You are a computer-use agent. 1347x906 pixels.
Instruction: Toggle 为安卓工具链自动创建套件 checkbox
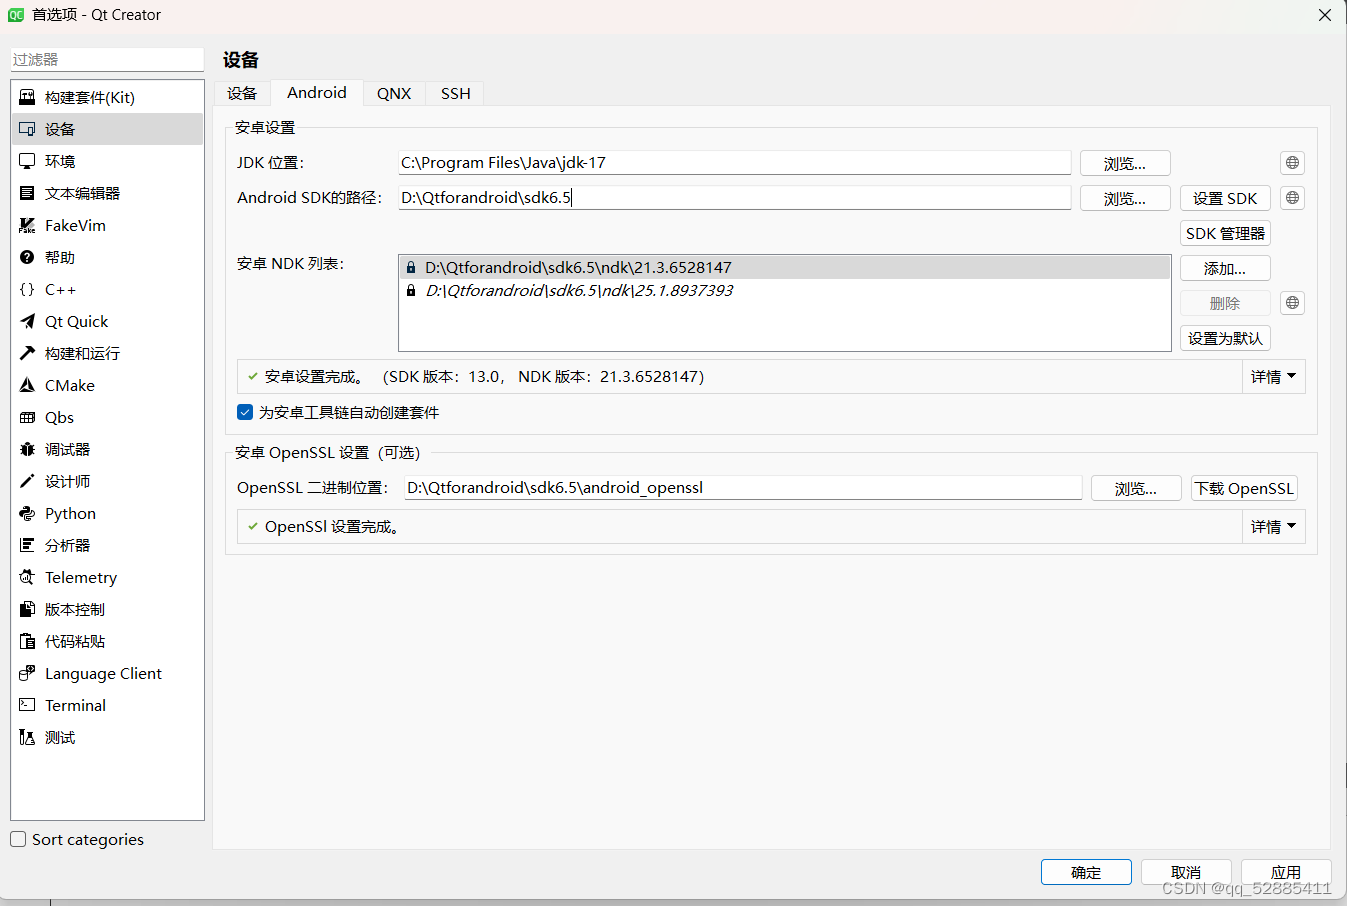pyautogui.click(x=245, y=412)
